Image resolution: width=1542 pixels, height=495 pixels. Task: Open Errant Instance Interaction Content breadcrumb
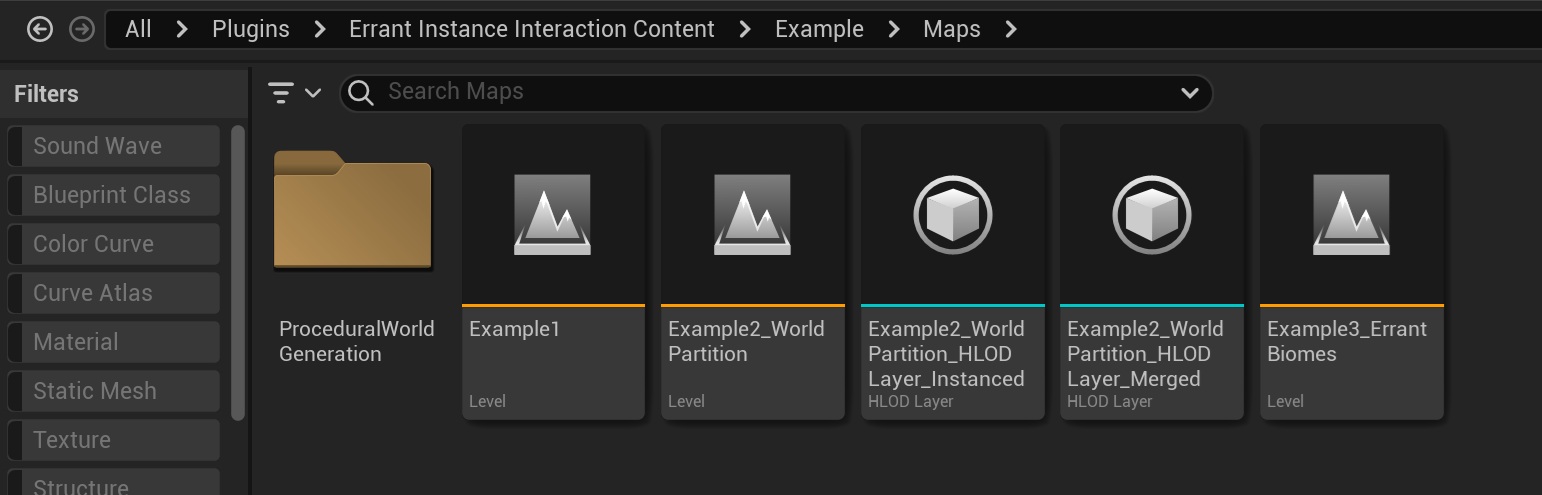click(531, 29)
